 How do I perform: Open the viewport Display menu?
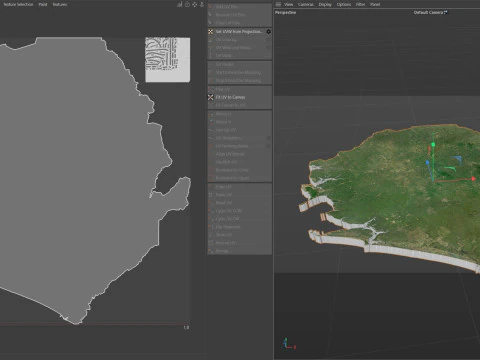(325, 4)
